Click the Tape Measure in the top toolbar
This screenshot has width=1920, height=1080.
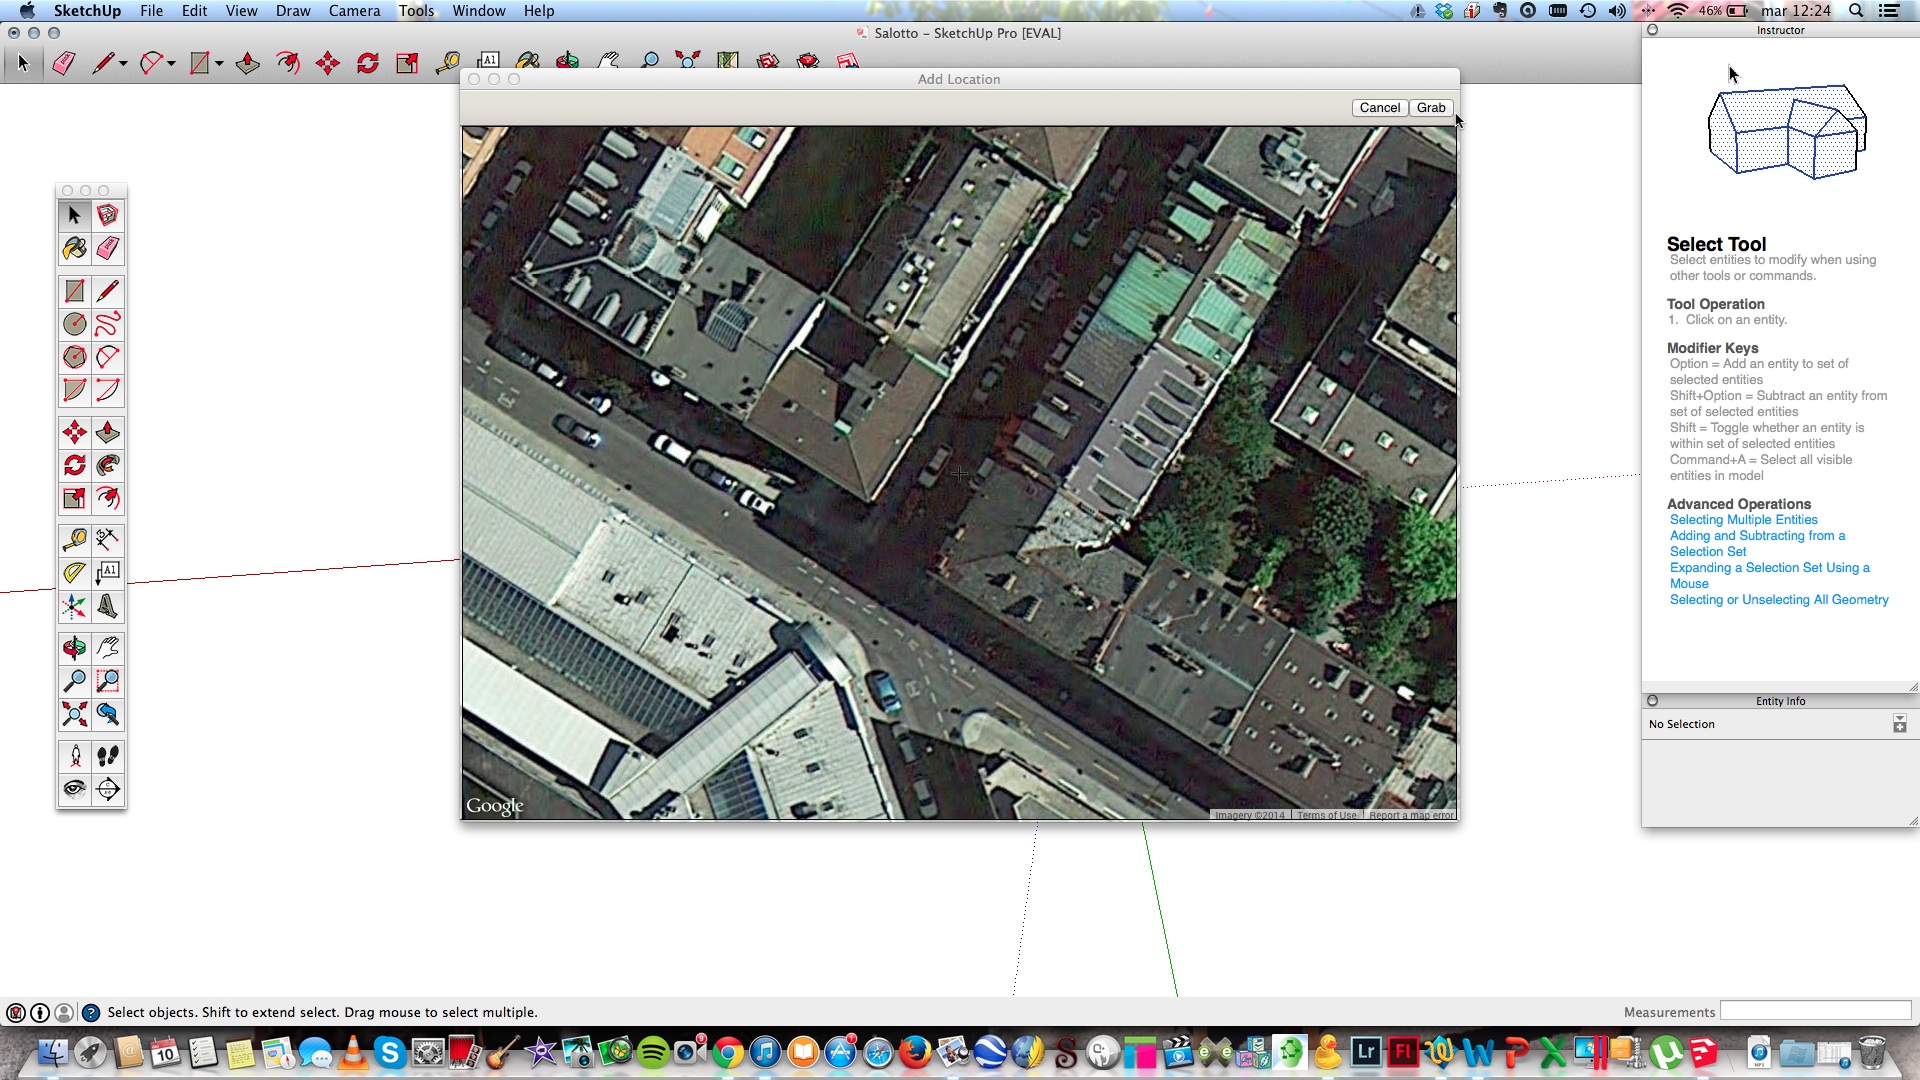tap(447, 63)
